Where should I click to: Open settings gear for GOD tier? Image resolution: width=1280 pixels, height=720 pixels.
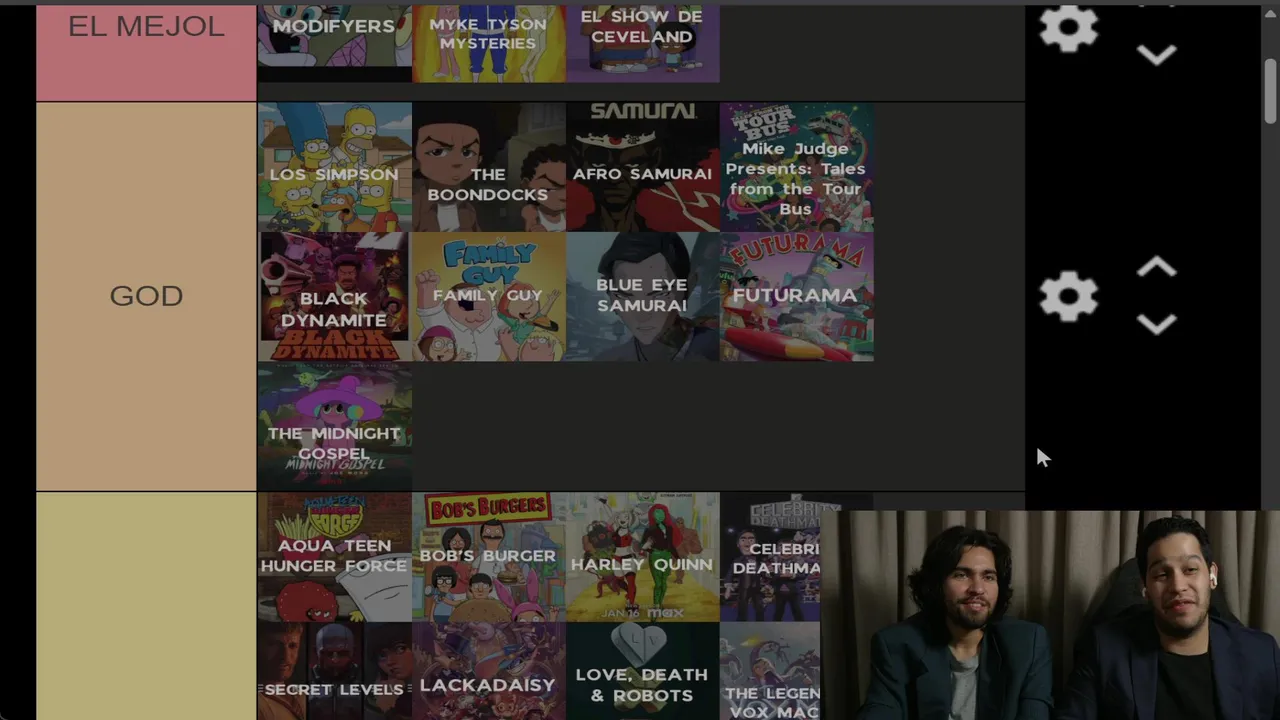[x=1068, y=296]
